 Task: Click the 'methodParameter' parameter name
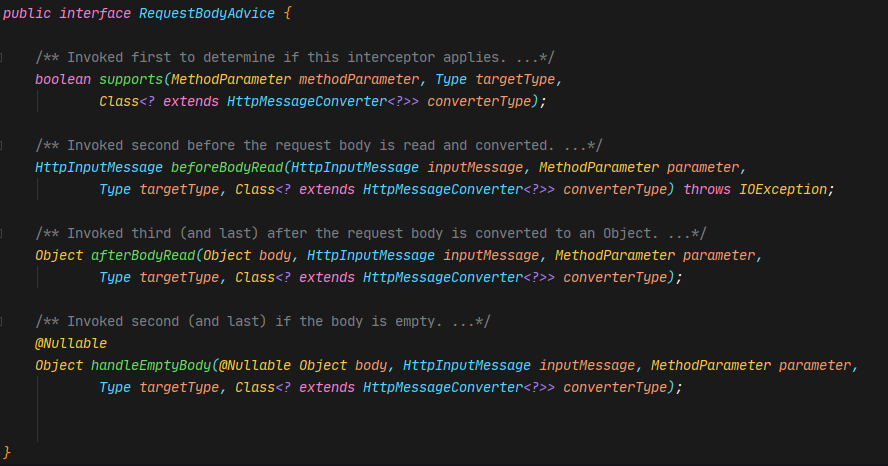(359, 80)
